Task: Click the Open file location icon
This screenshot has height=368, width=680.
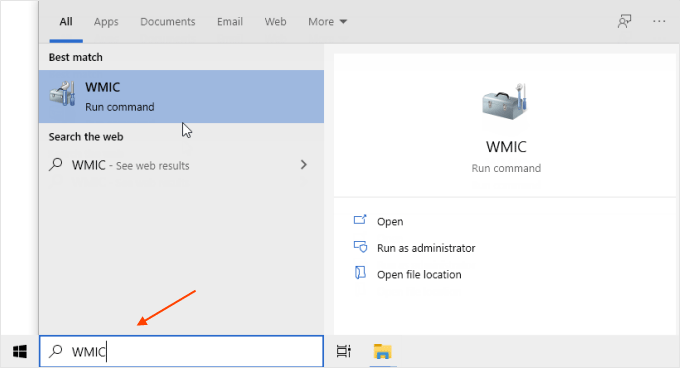Action: [x=360, y=273]
